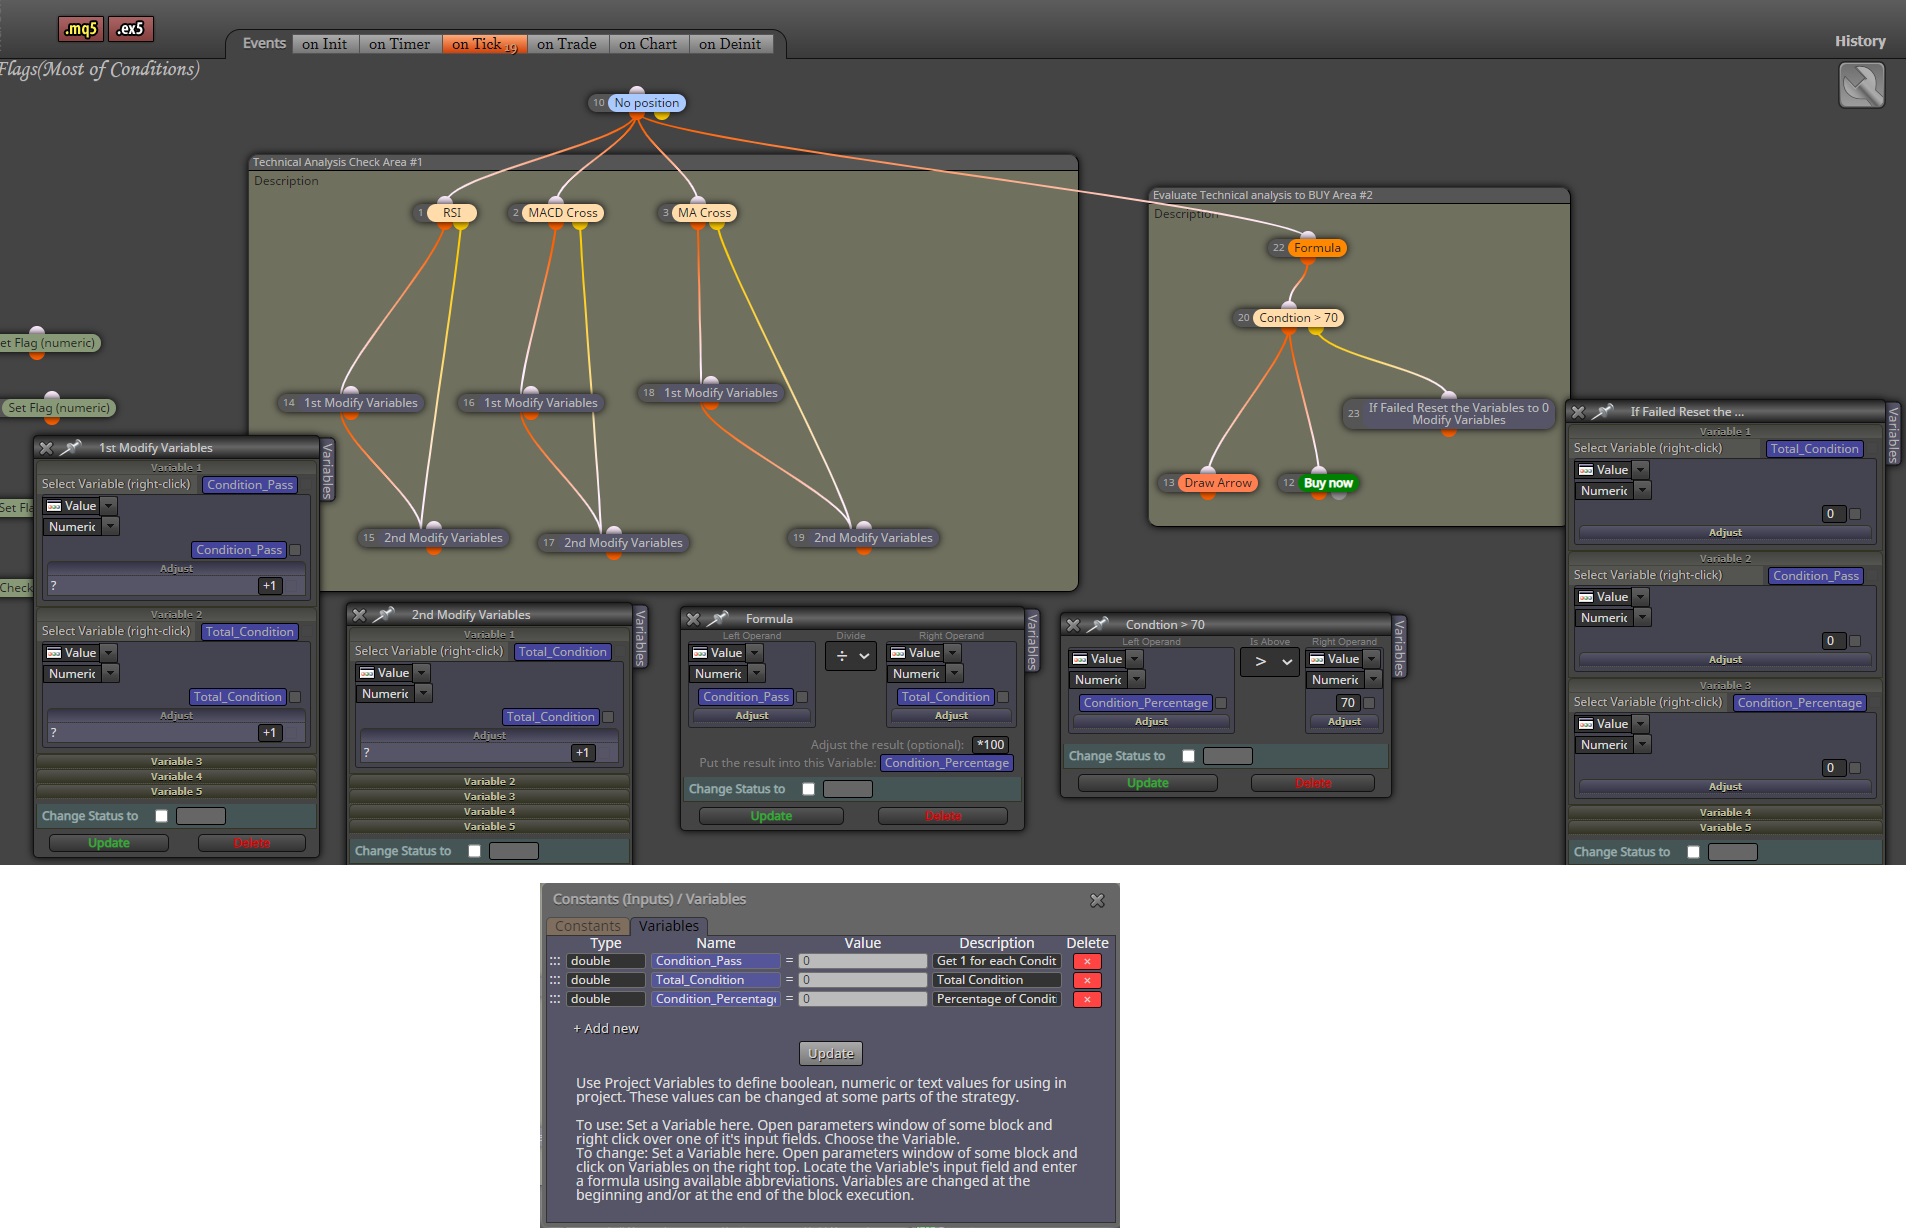Delete the Total_Condition variable row
The height and width of the screenshot is (1232, 1920).
point(1087,981)
